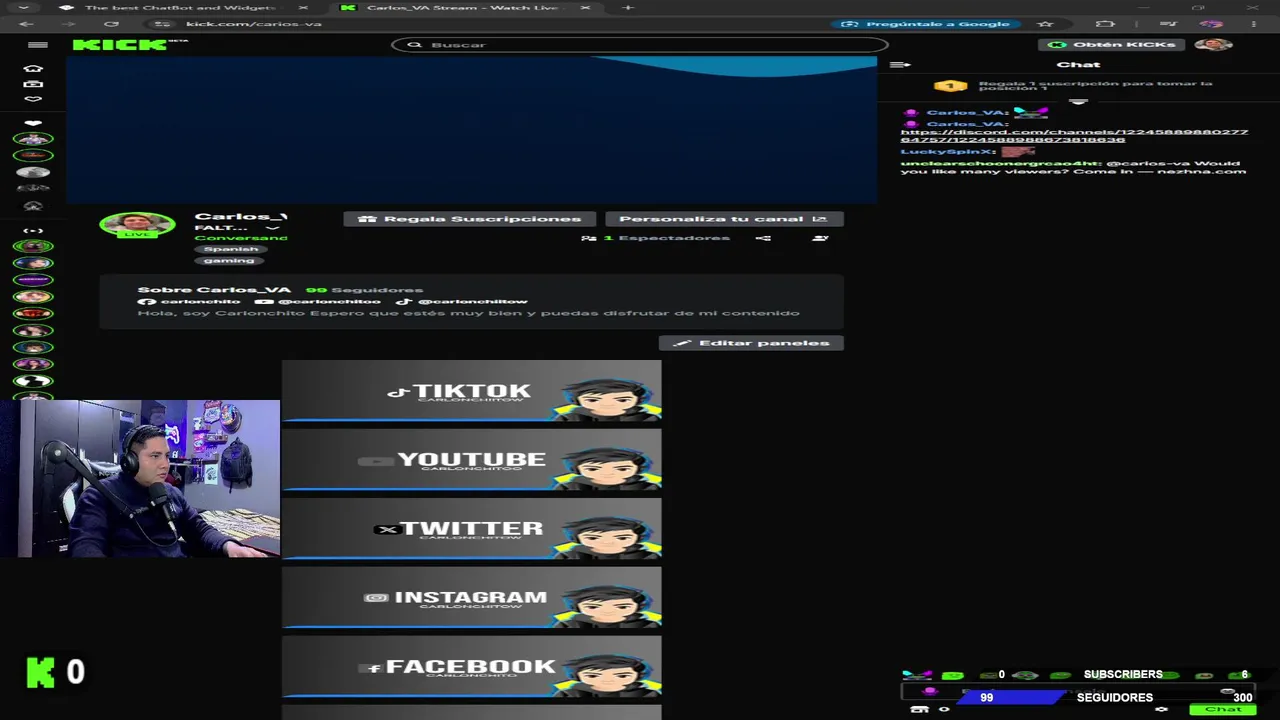Click the Home icon in left sidebar
The height and width of the screenshot is (720, 1280).
pos(33,68)
